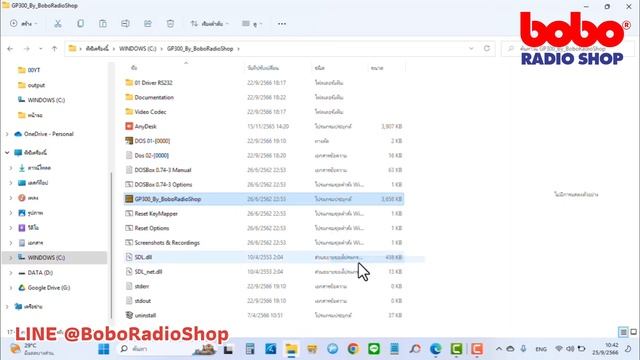Open the Sort dropdown menu

[x=210, y=24]
